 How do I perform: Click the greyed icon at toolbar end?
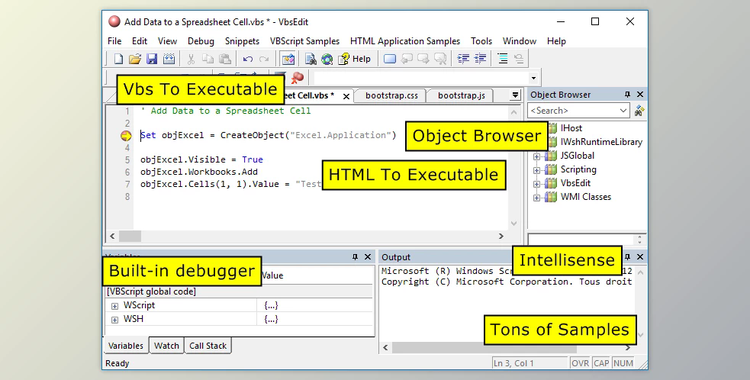[519, 59]
